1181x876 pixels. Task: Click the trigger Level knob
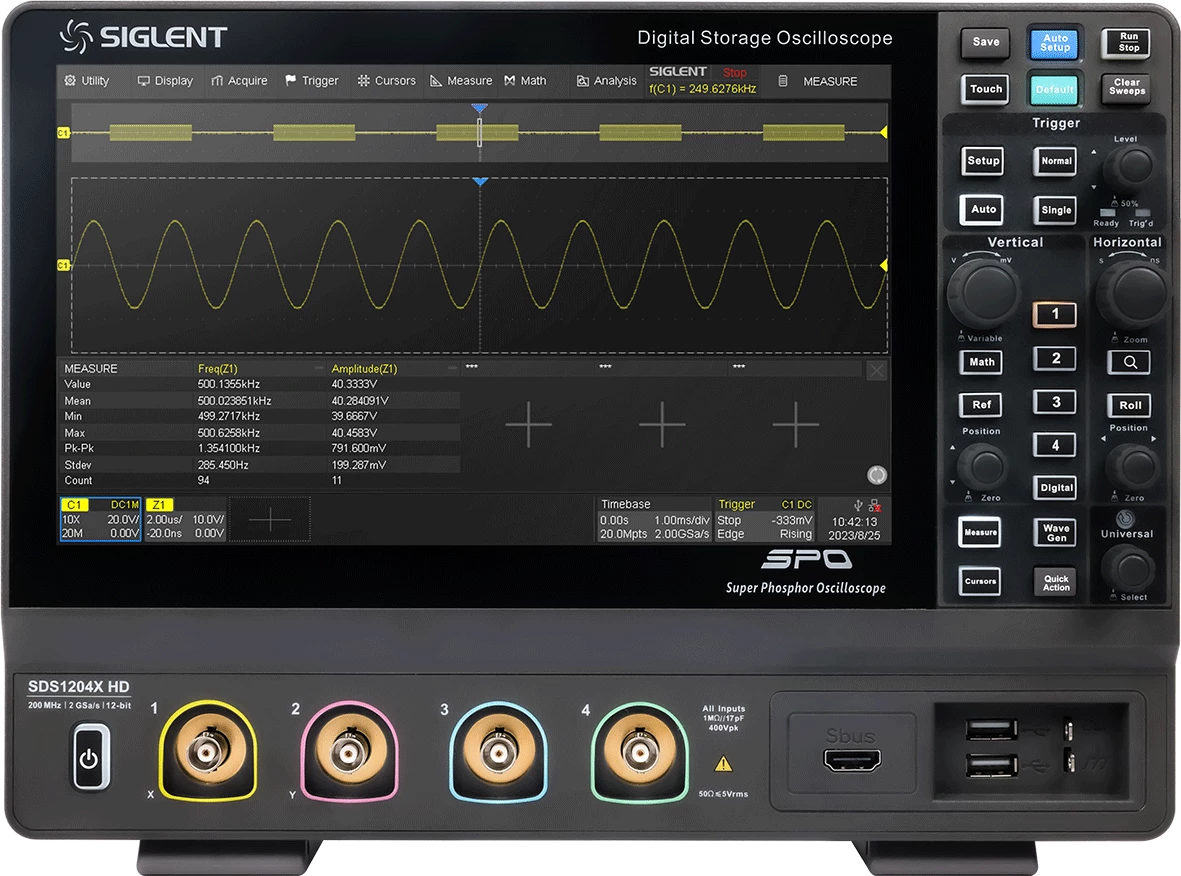coord(1133,166)
